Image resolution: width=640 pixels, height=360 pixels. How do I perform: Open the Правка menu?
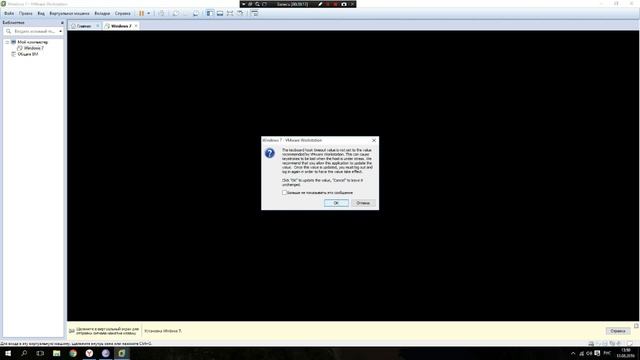25,13
